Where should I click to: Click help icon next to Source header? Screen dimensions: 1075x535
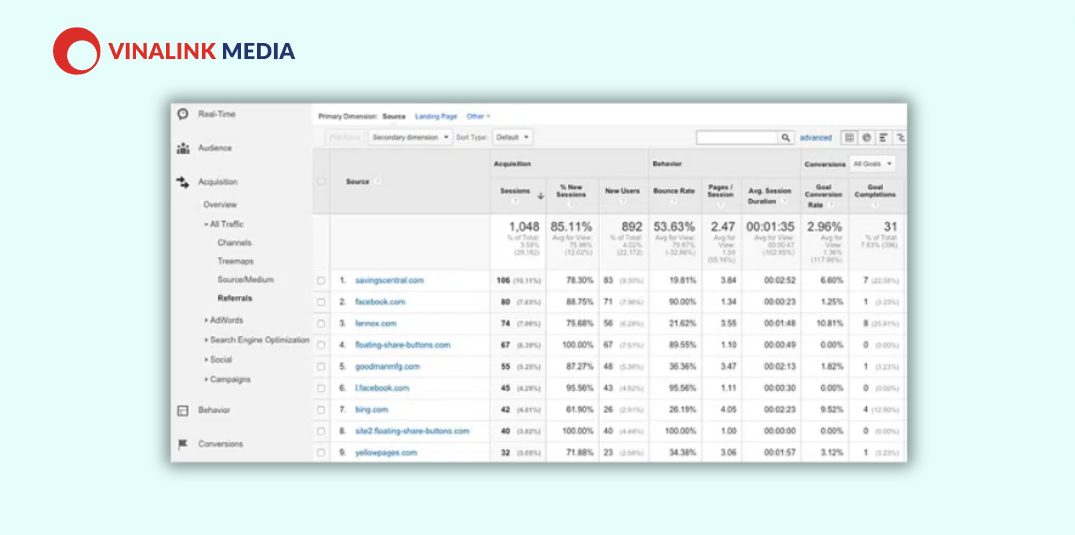pyautogui.click(x=378, y=182)
